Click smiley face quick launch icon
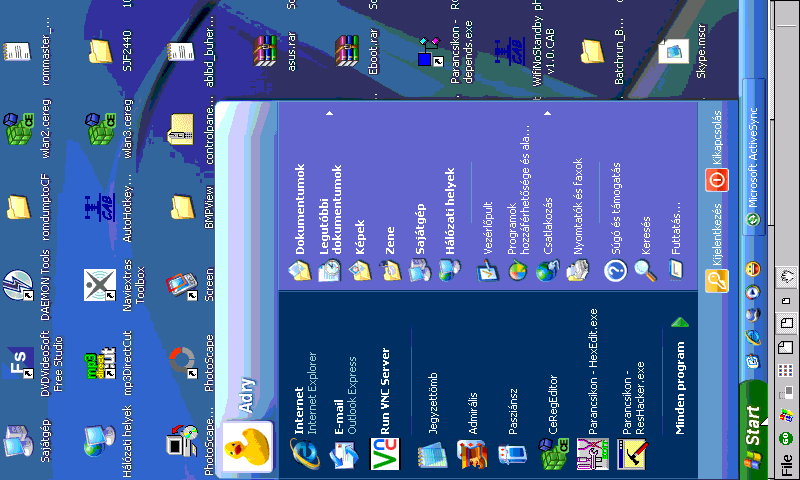 pos(753,269)
